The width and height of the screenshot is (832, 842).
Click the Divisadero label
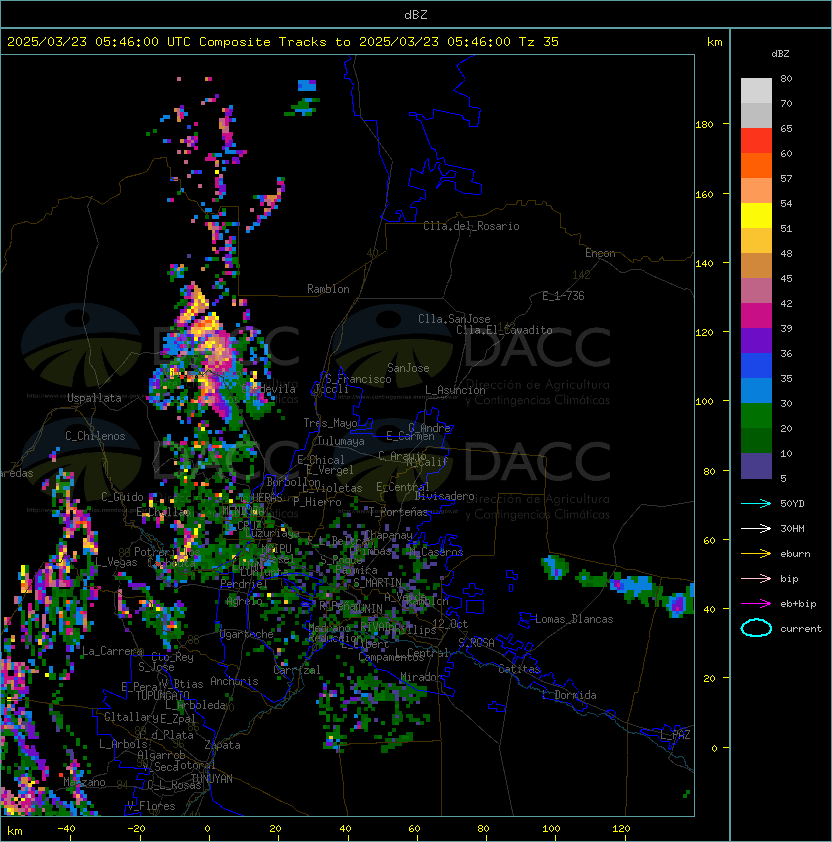[x=445, y=496]
